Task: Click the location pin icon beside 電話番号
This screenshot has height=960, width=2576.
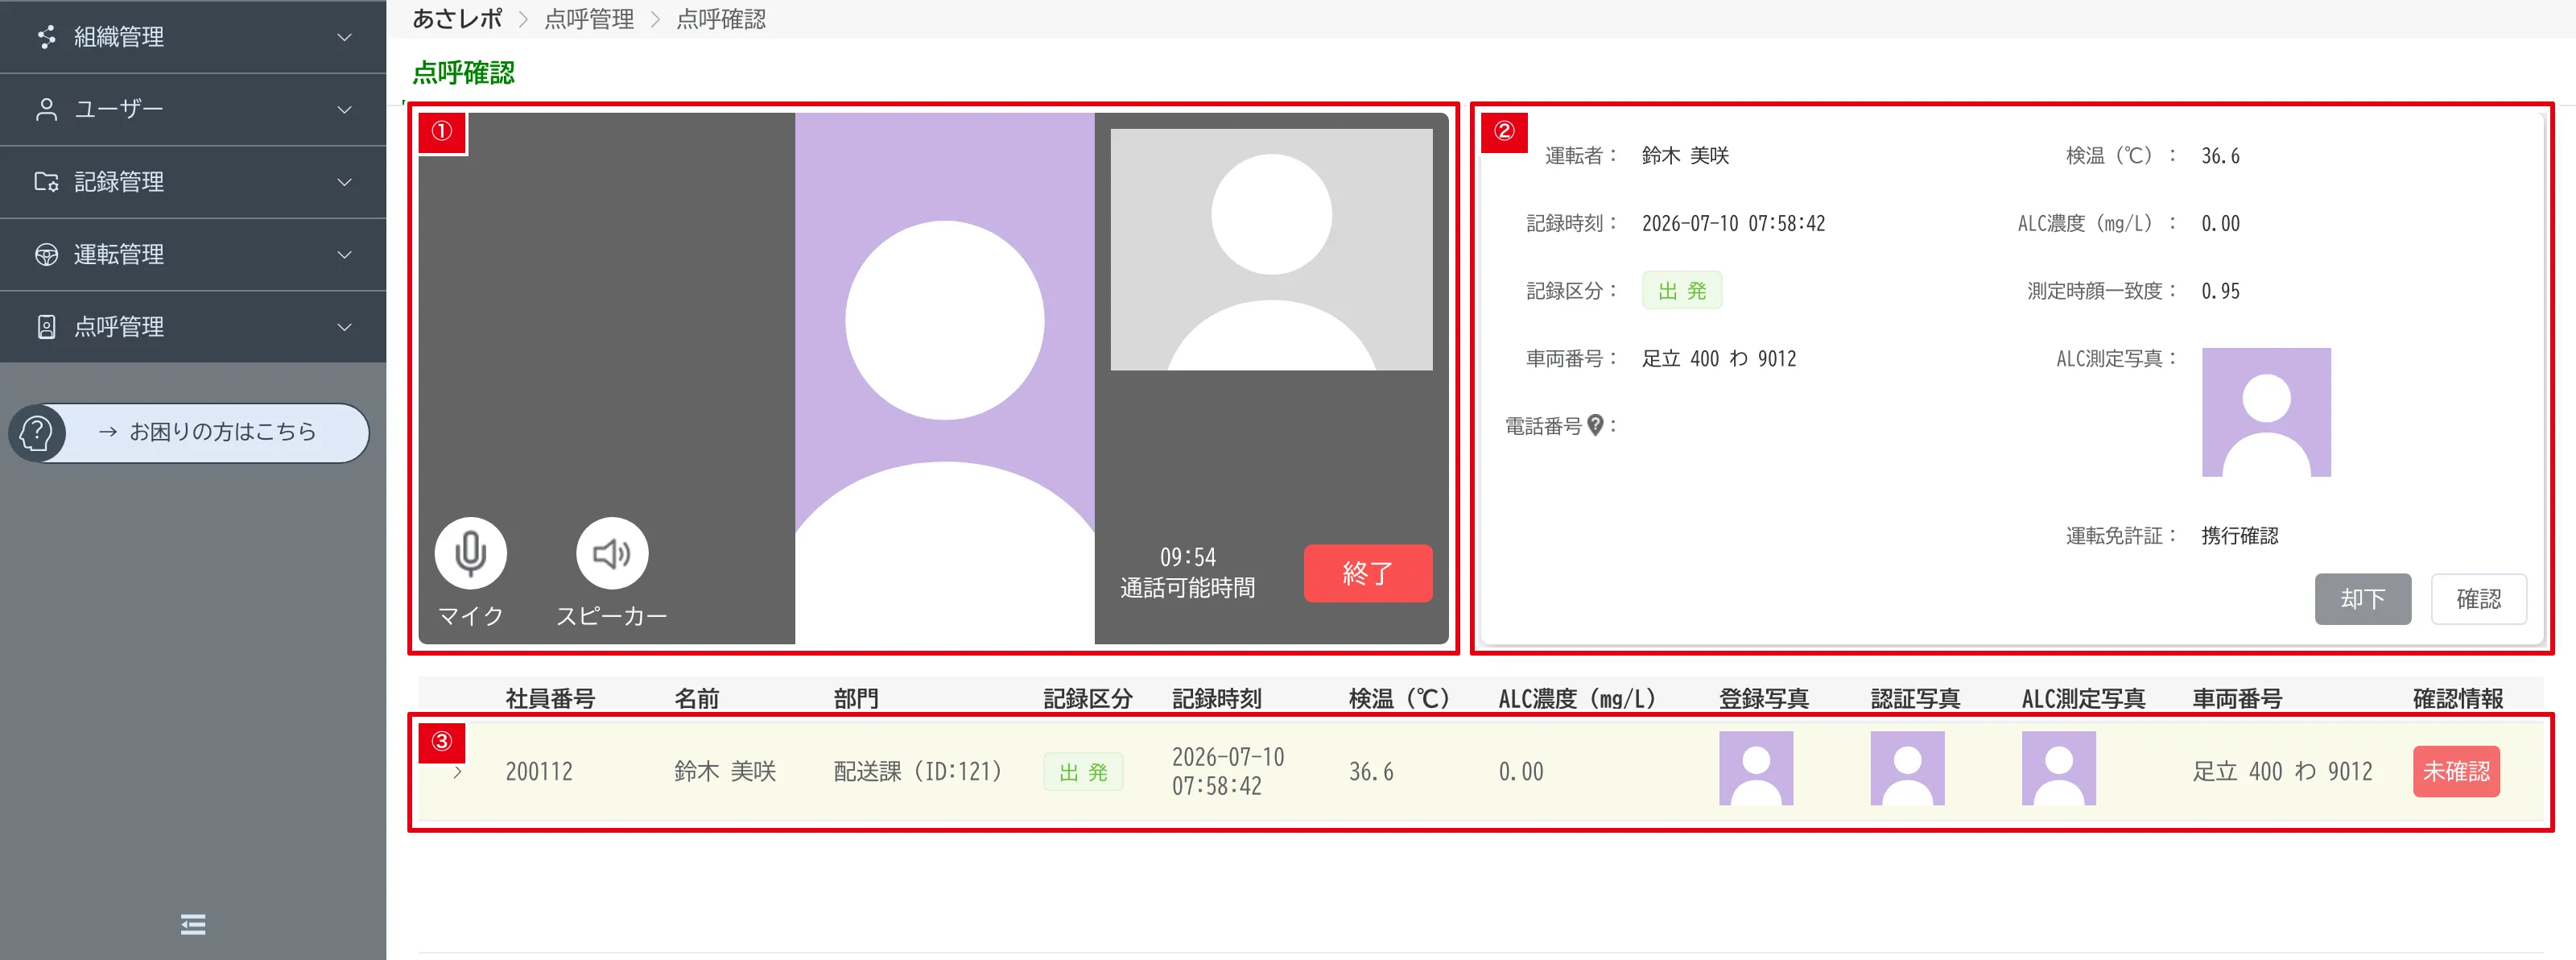Action: 1595,425
